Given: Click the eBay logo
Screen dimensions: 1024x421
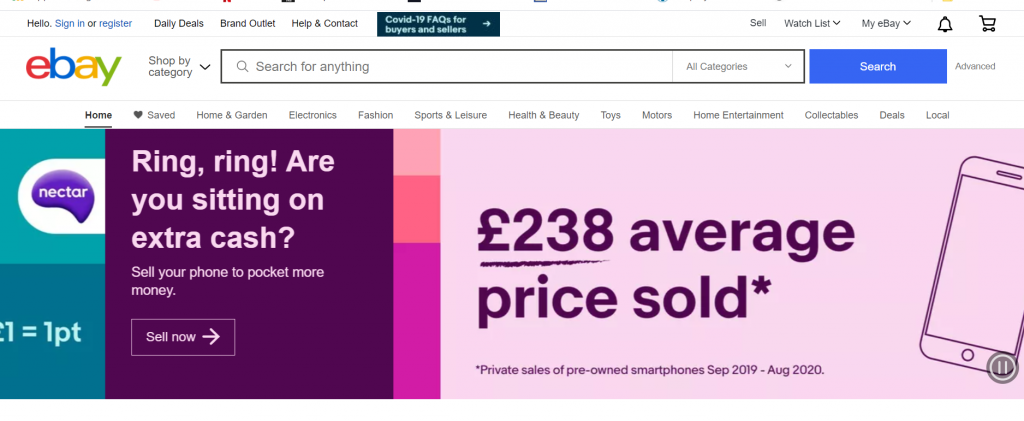Looking at the screenshot, I should 74,67.
